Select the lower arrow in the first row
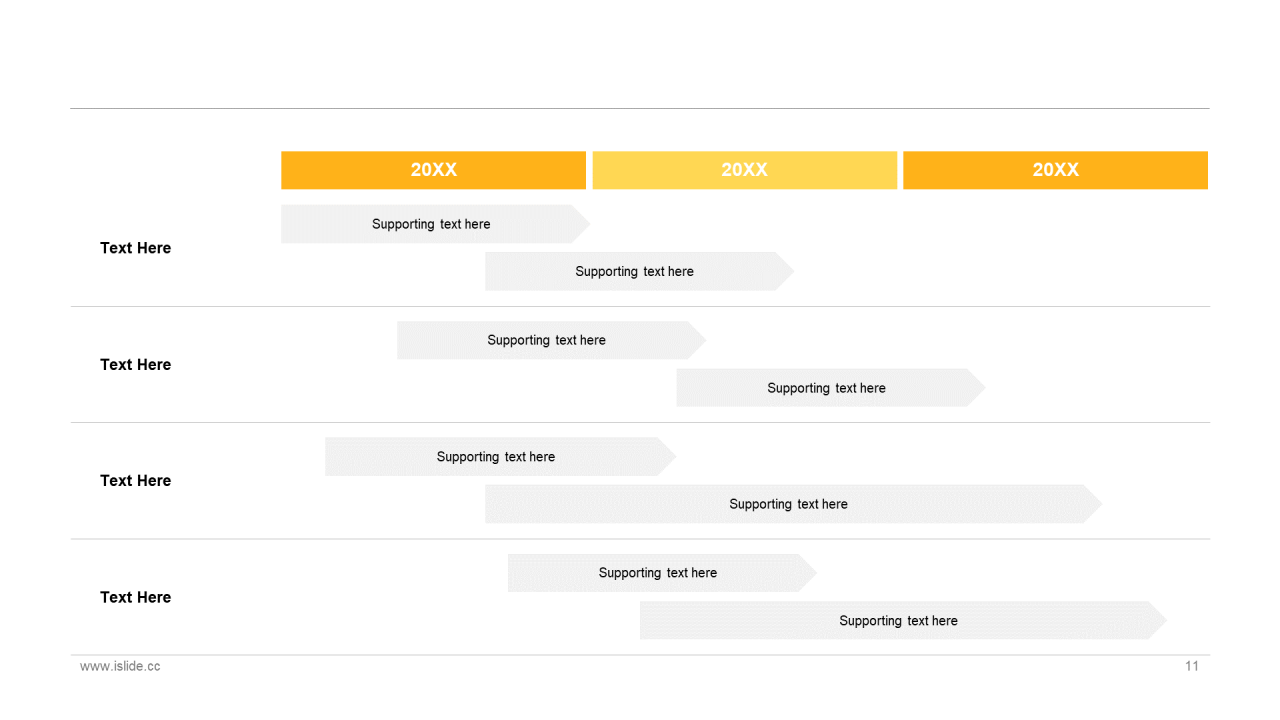The width and height of the screenshot is (1280, 720). tap(634, 271)
